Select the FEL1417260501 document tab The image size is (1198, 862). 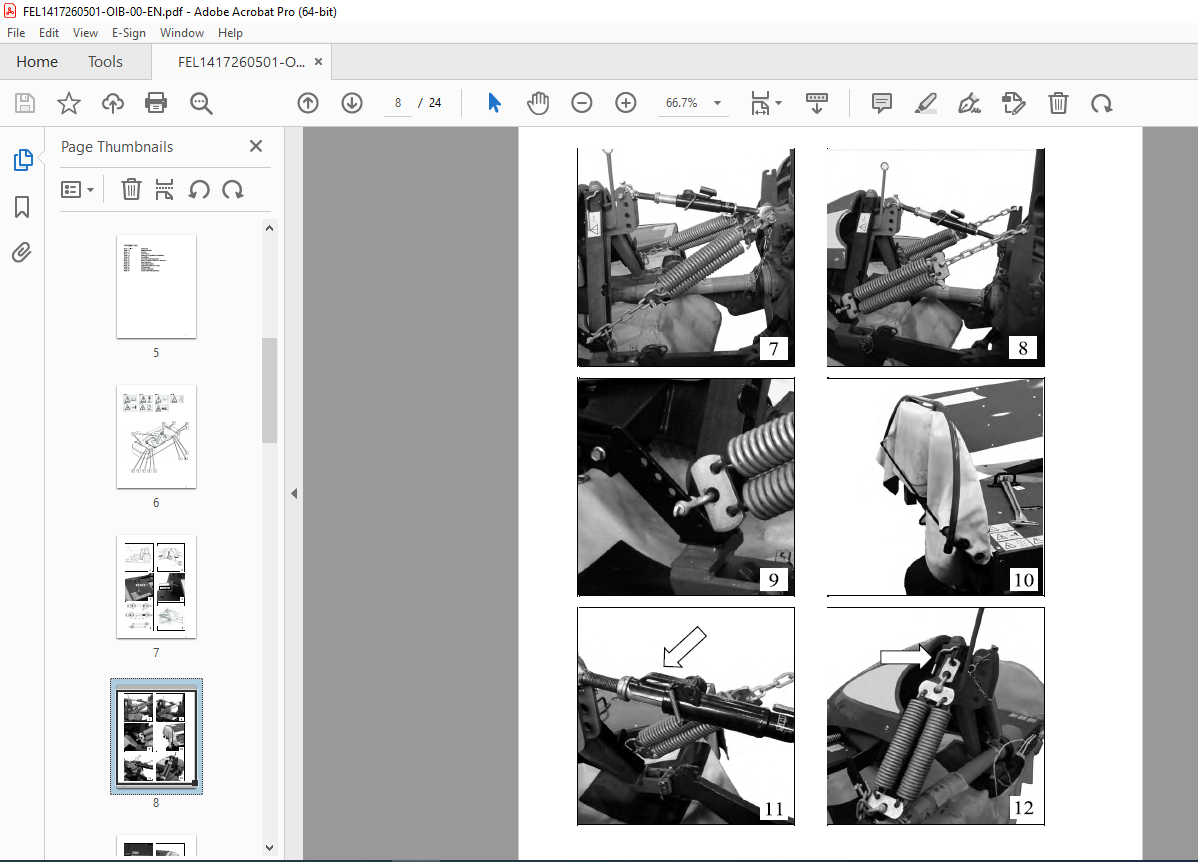coord(241,62)
